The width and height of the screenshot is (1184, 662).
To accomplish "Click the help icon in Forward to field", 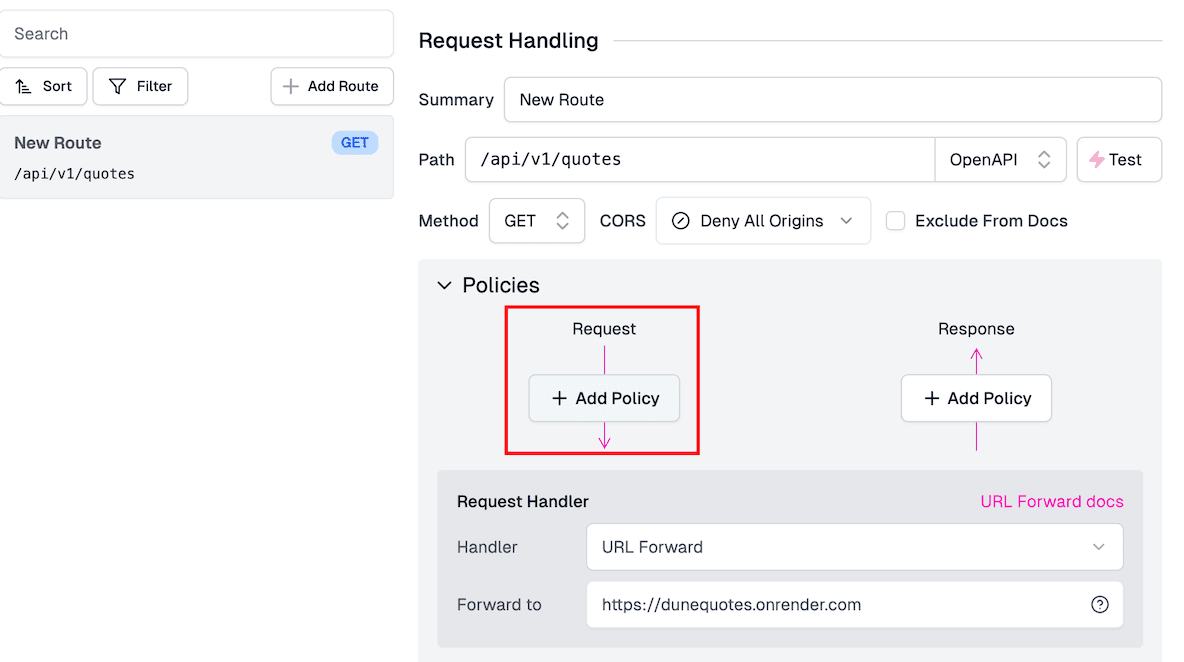I will pos(1099,605).
